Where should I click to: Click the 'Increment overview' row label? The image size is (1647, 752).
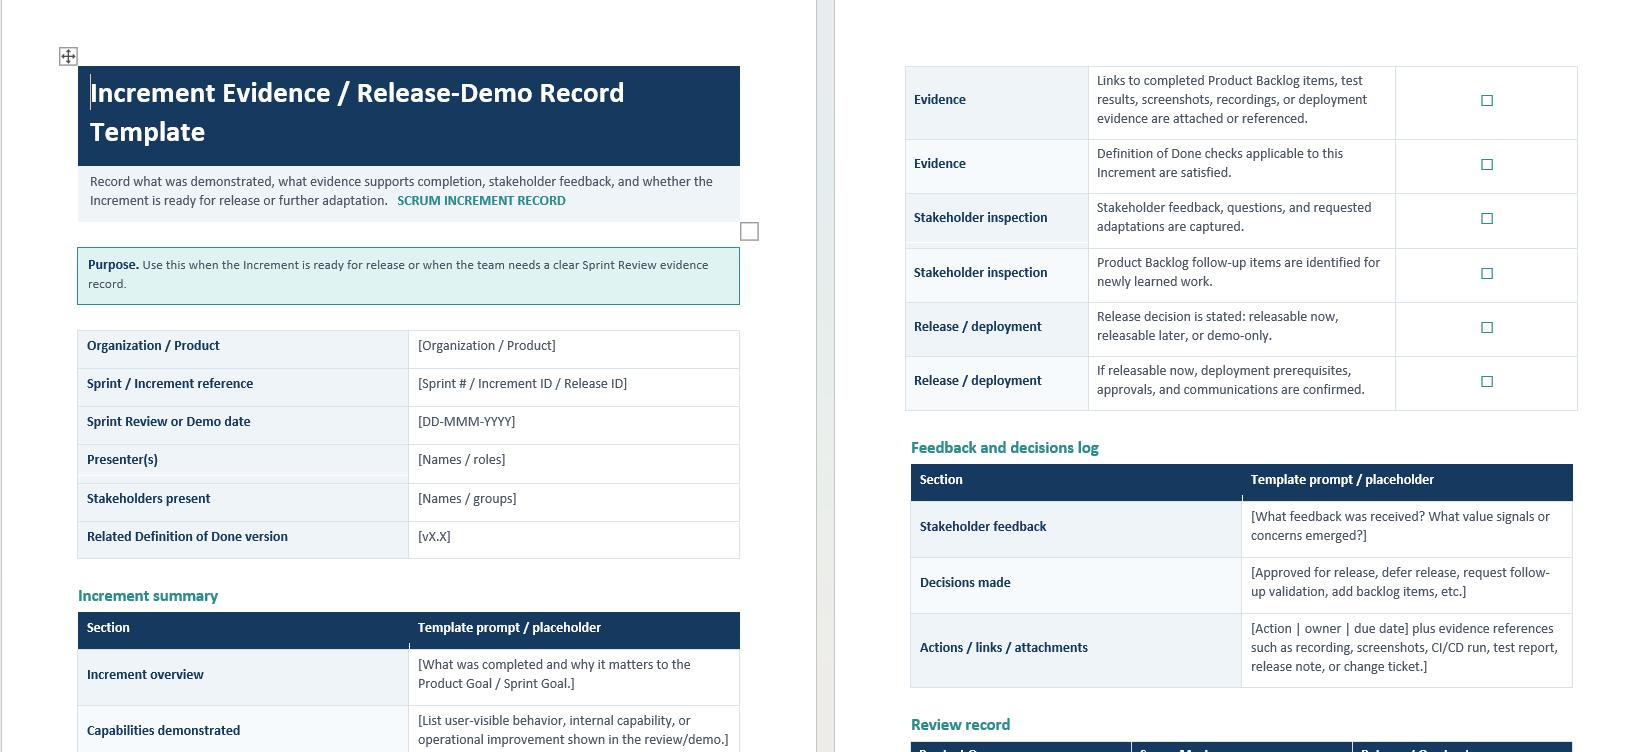point(145,675)
